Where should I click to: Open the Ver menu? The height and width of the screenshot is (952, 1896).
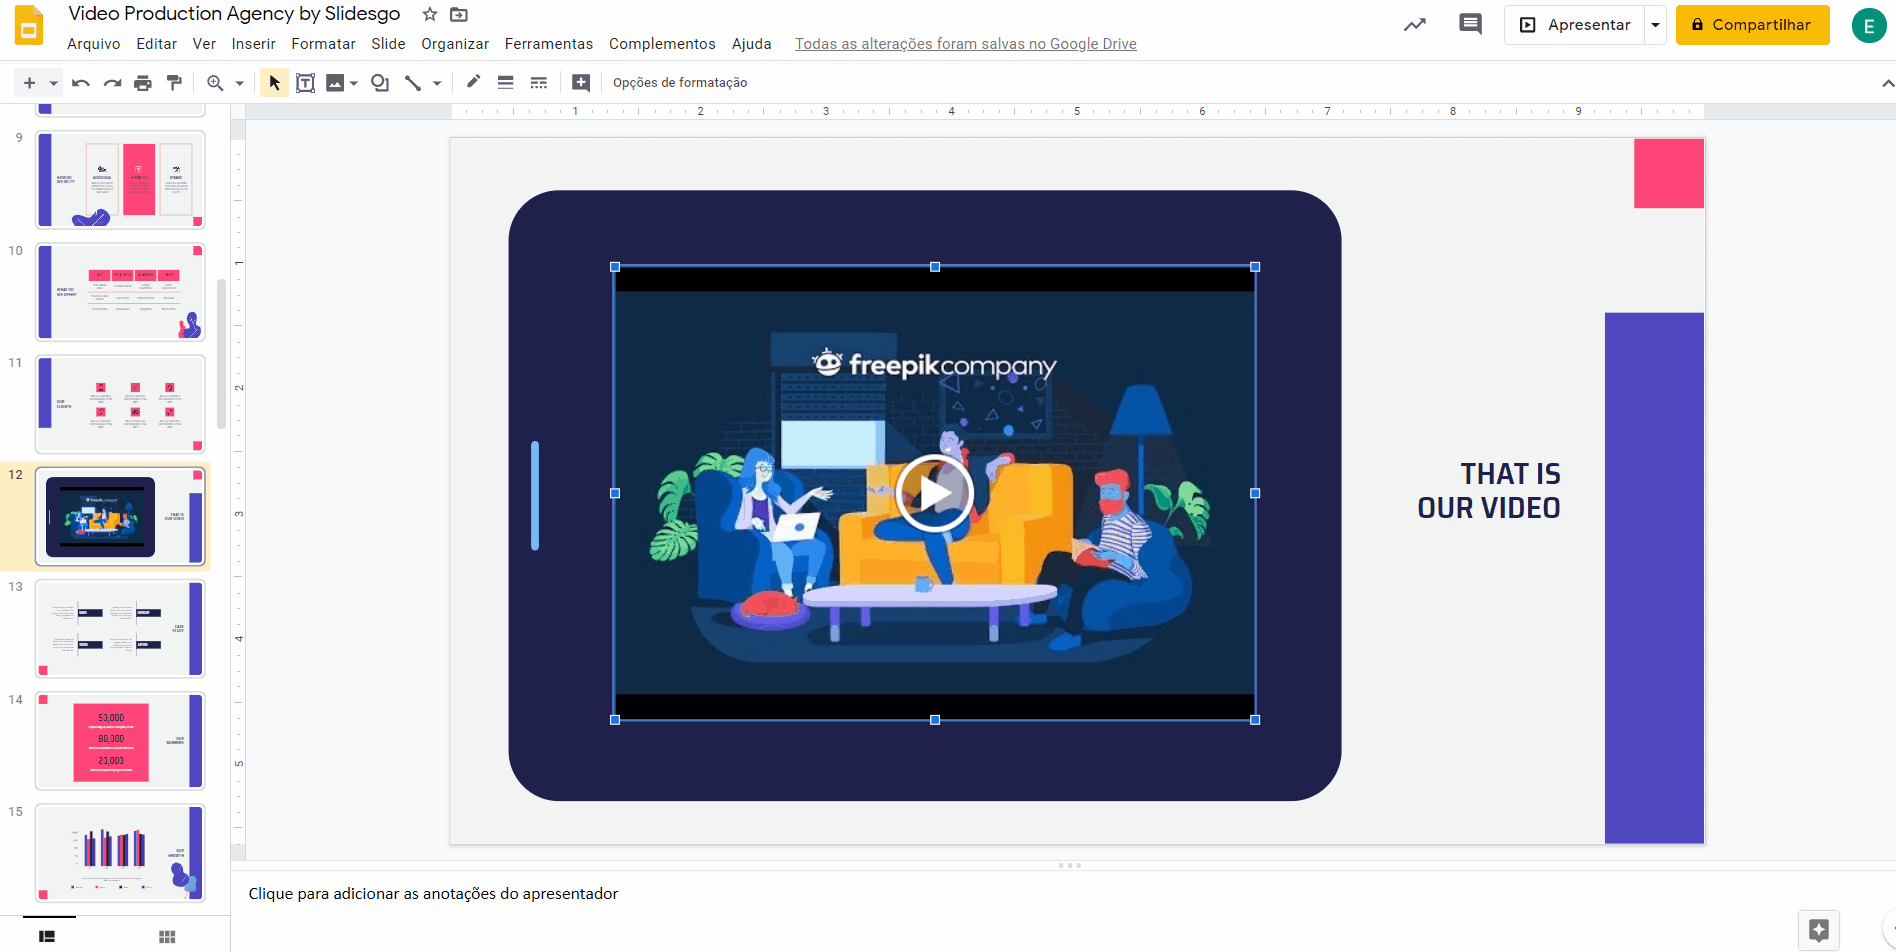[204, 44]
